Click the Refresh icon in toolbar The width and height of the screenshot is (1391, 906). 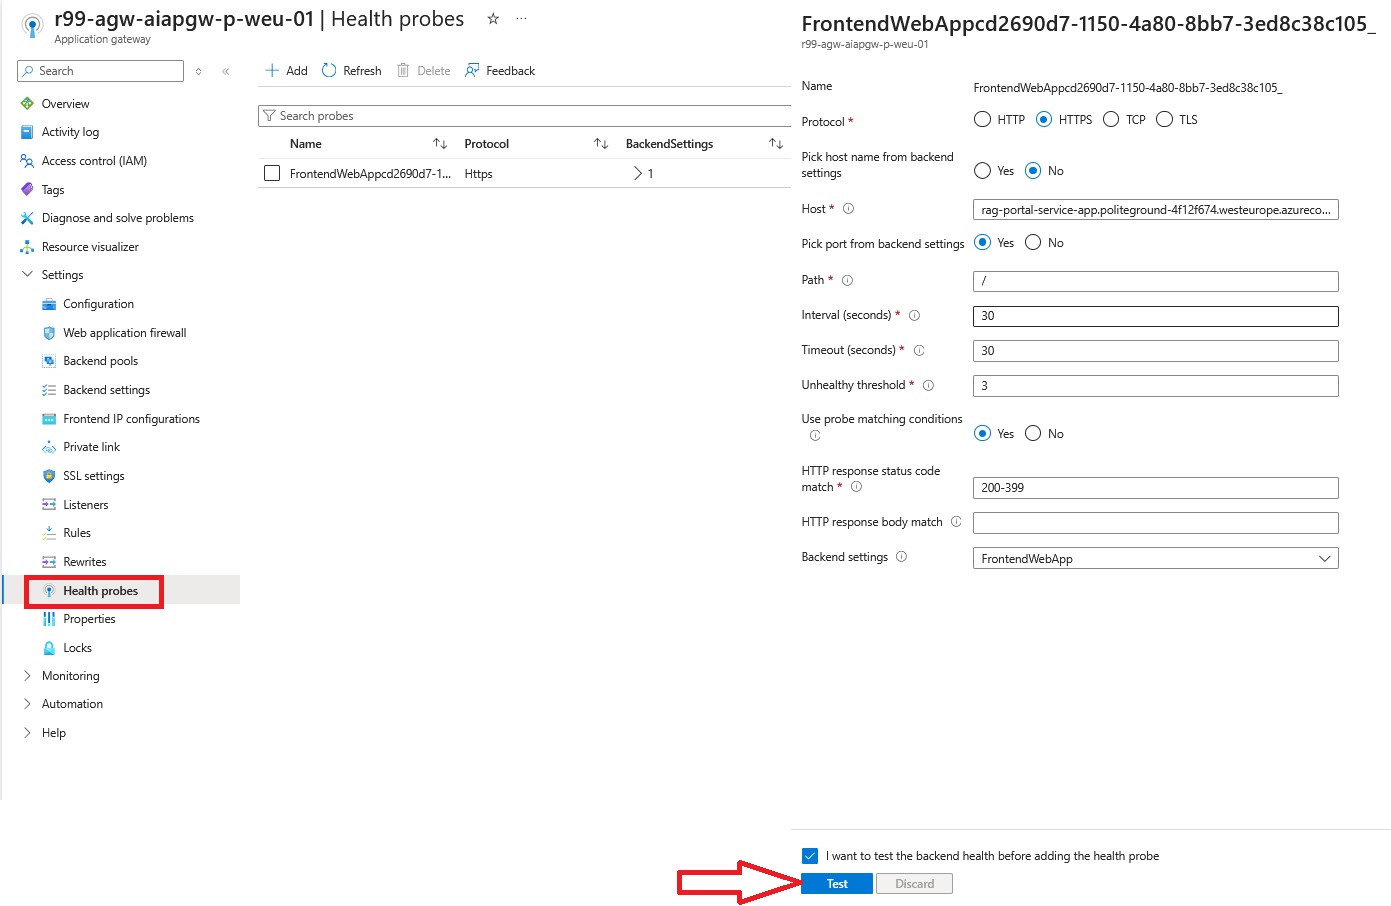tap(329, 71)
